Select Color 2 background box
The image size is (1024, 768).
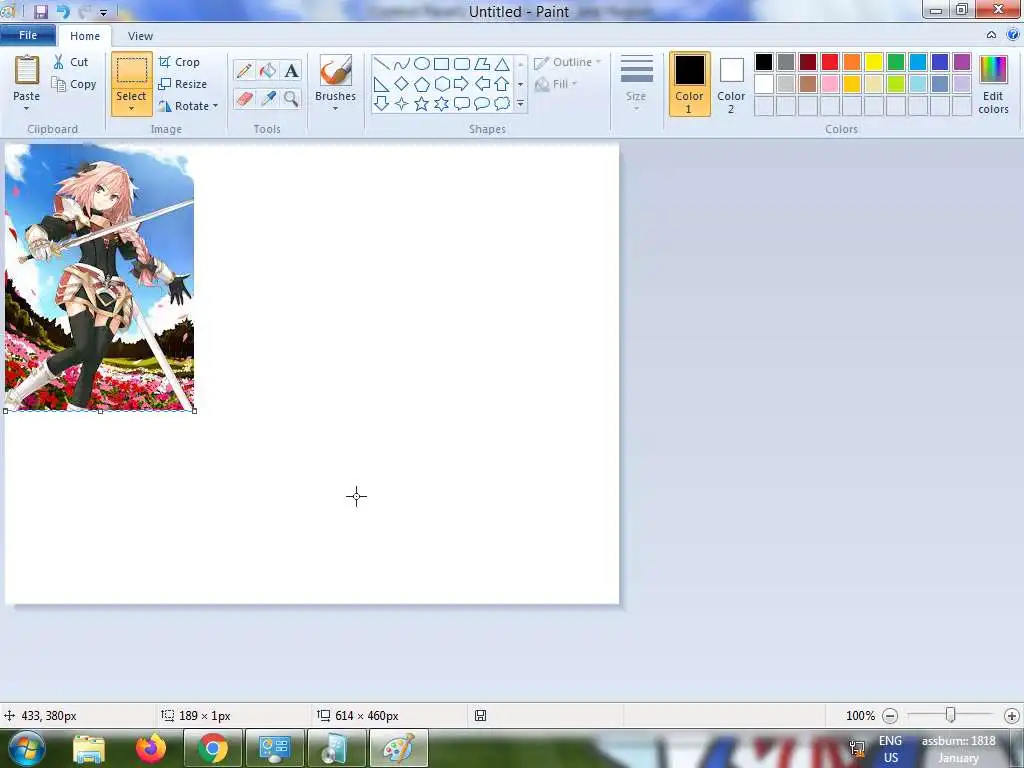click(731, 84)
